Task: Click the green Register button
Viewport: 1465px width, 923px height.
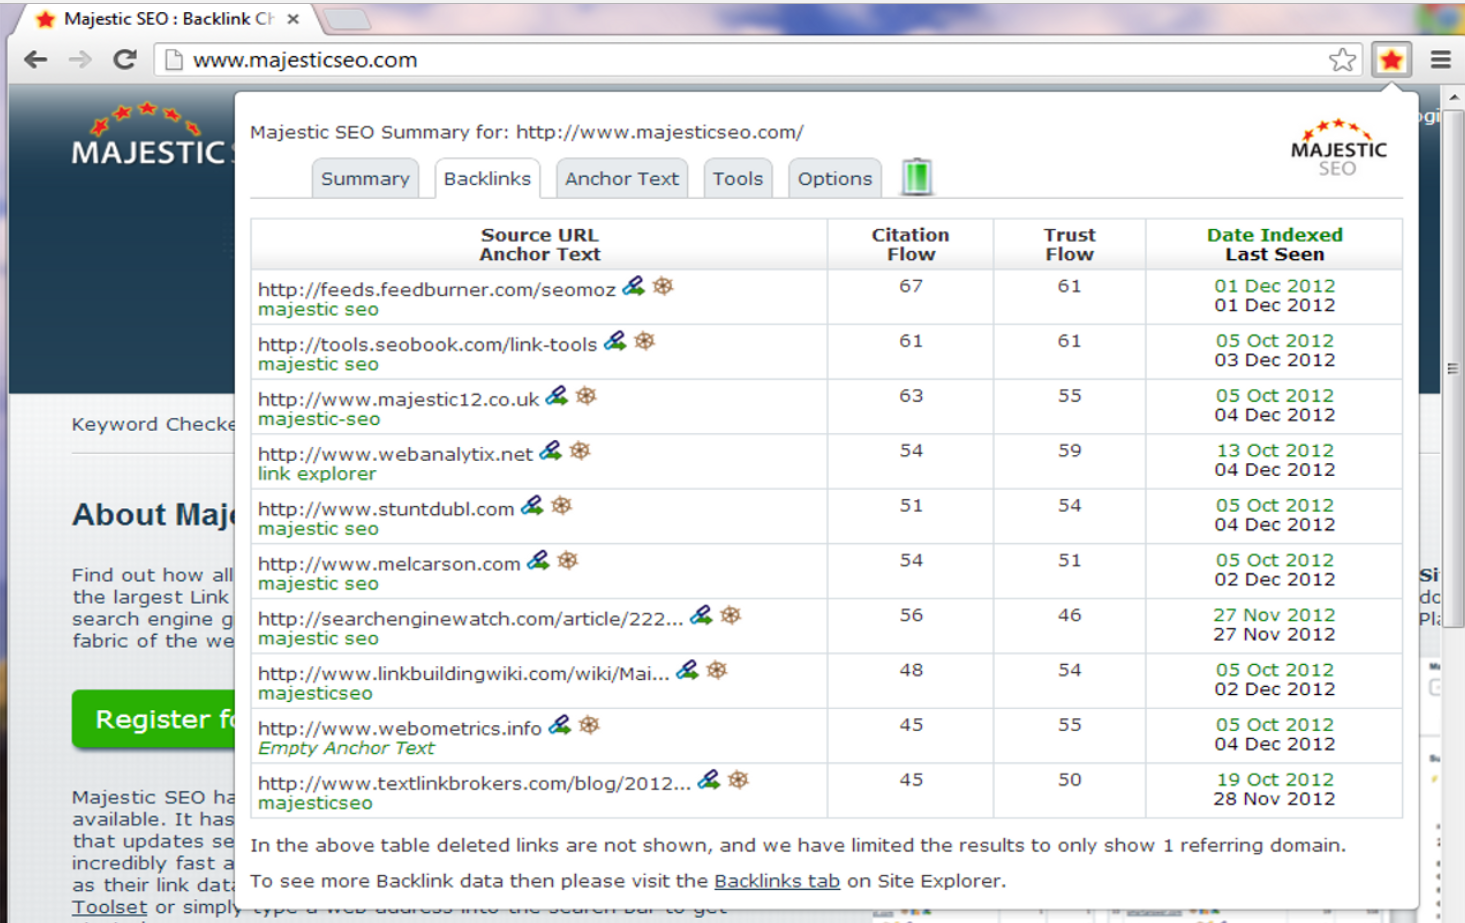Action: coord(154,719)
